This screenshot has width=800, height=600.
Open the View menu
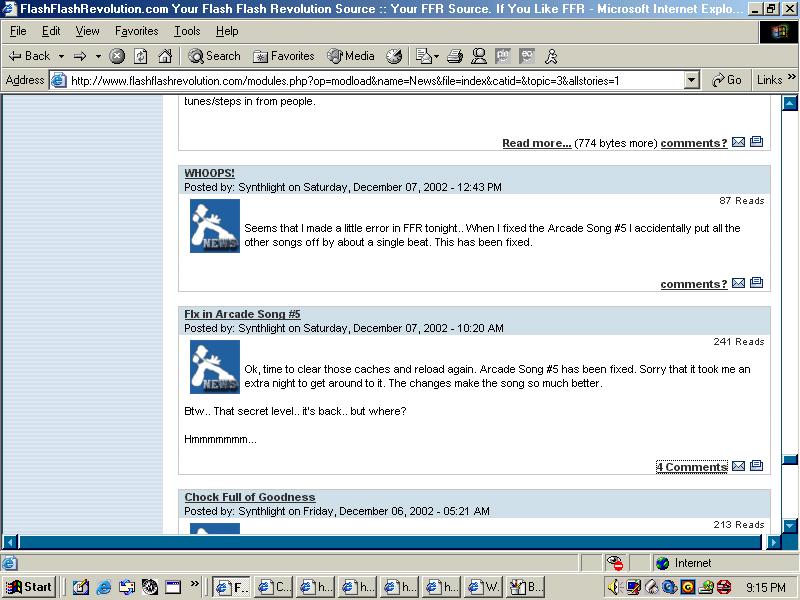[87, 31]
